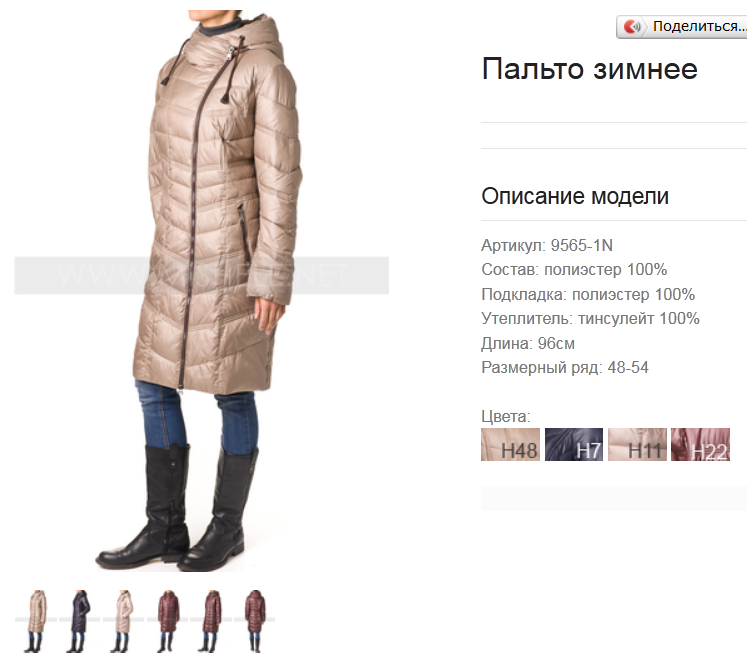Click the Размерный ряд 48-54 line
This screenshot has height=658, width=747.
coord(565,367)
